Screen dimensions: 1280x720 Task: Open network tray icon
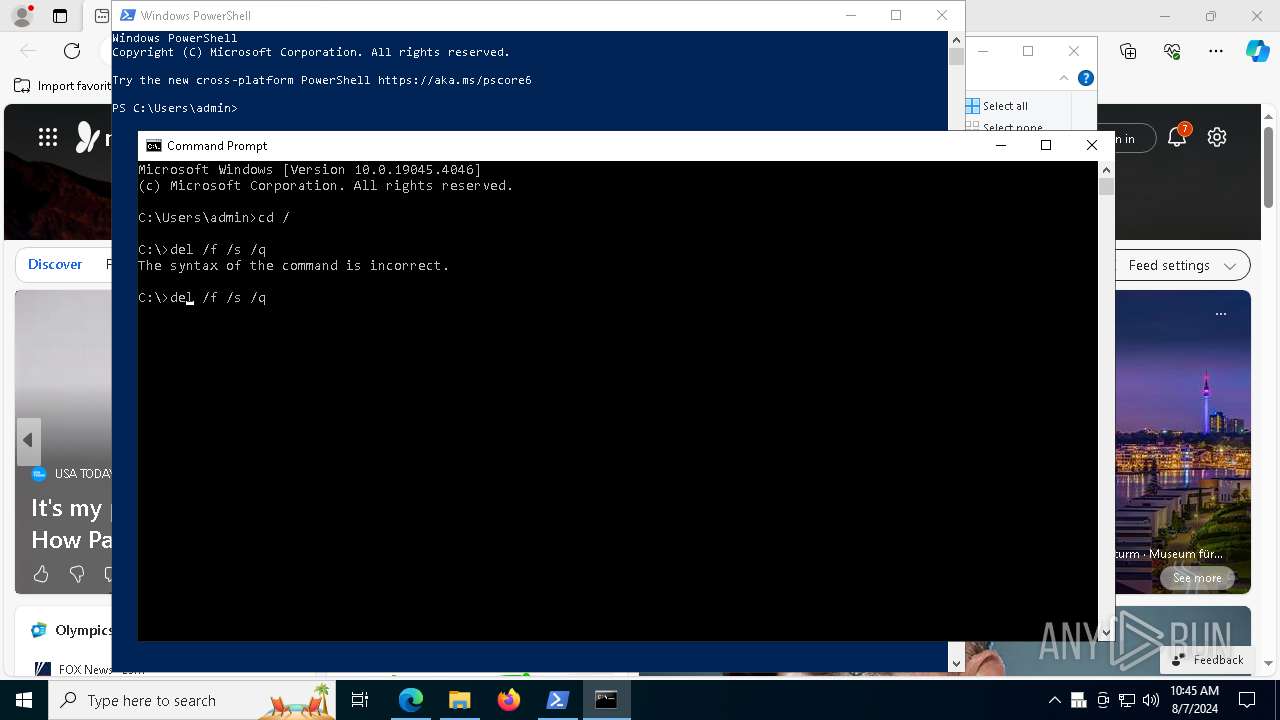coord(1127,700)
